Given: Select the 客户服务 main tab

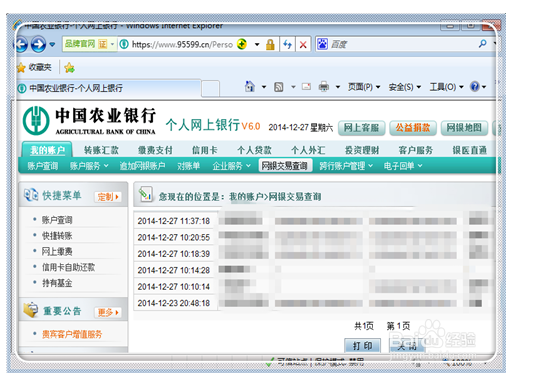Looking at the screenshot, I should [416, 150].
